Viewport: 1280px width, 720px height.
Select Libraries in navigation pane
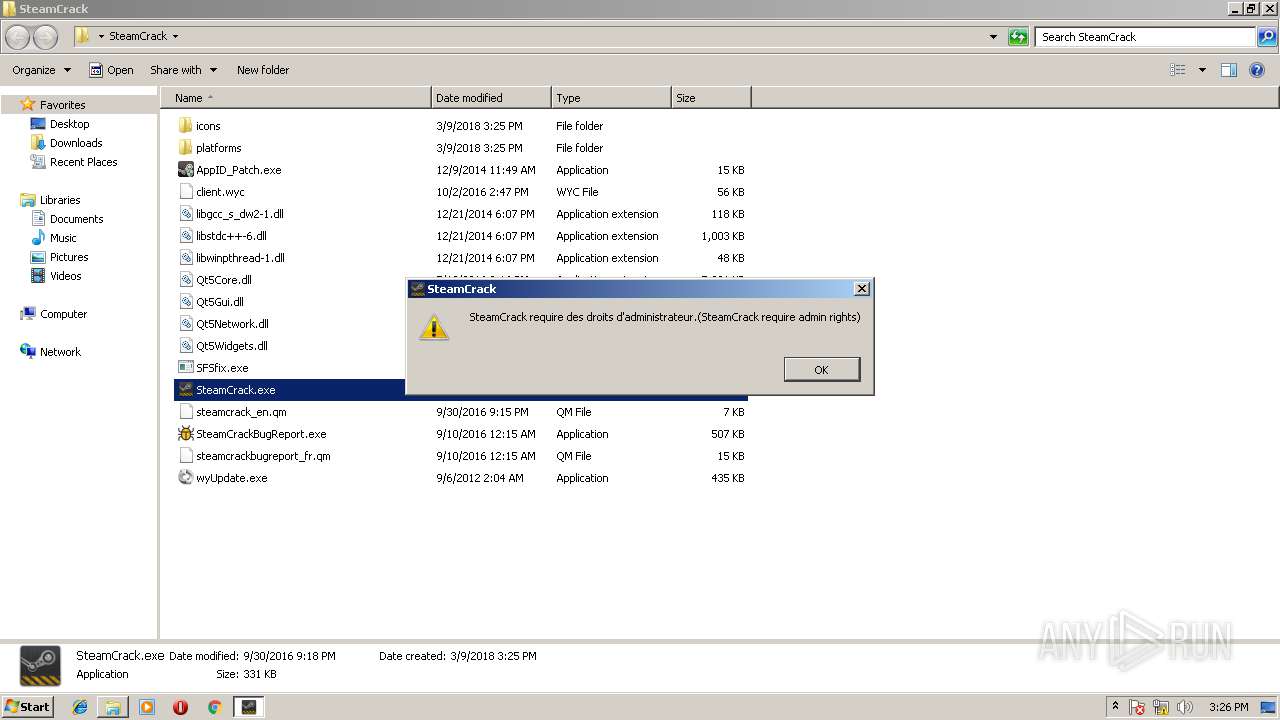pyautogui.click(x=60, y=200)
